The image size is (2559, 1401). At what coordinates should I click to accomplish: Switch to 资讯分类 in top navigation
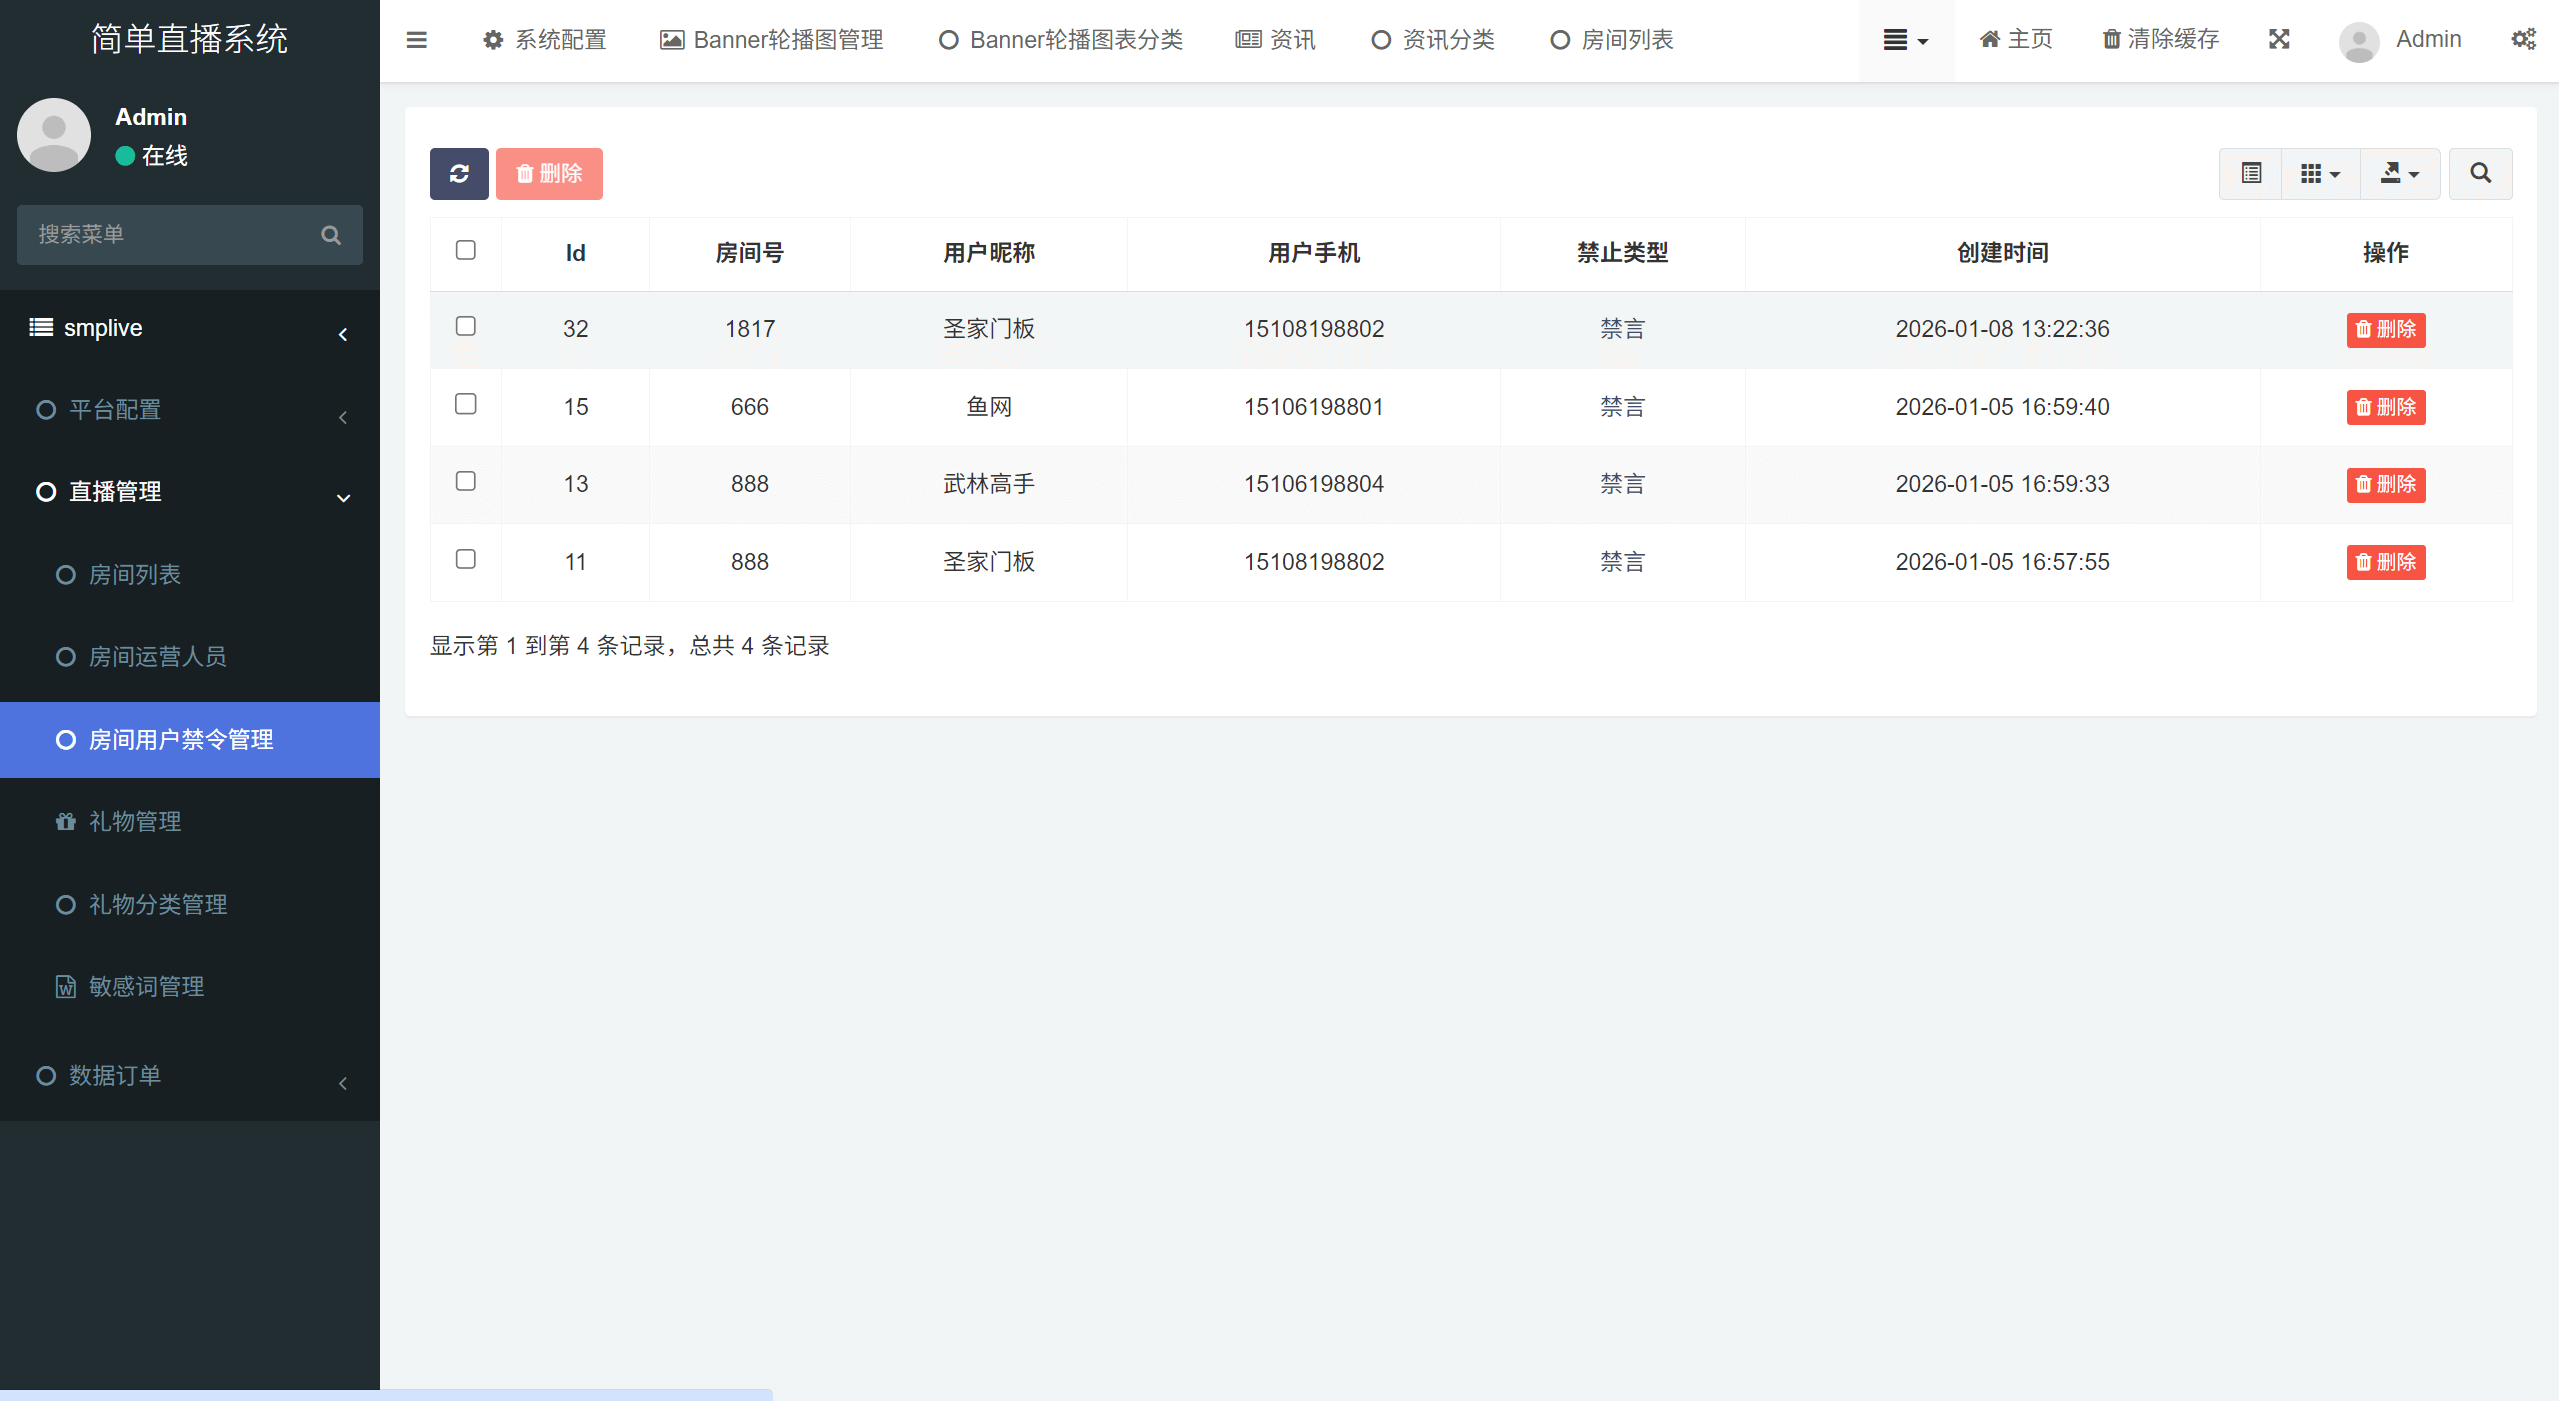click(1431, 40)
